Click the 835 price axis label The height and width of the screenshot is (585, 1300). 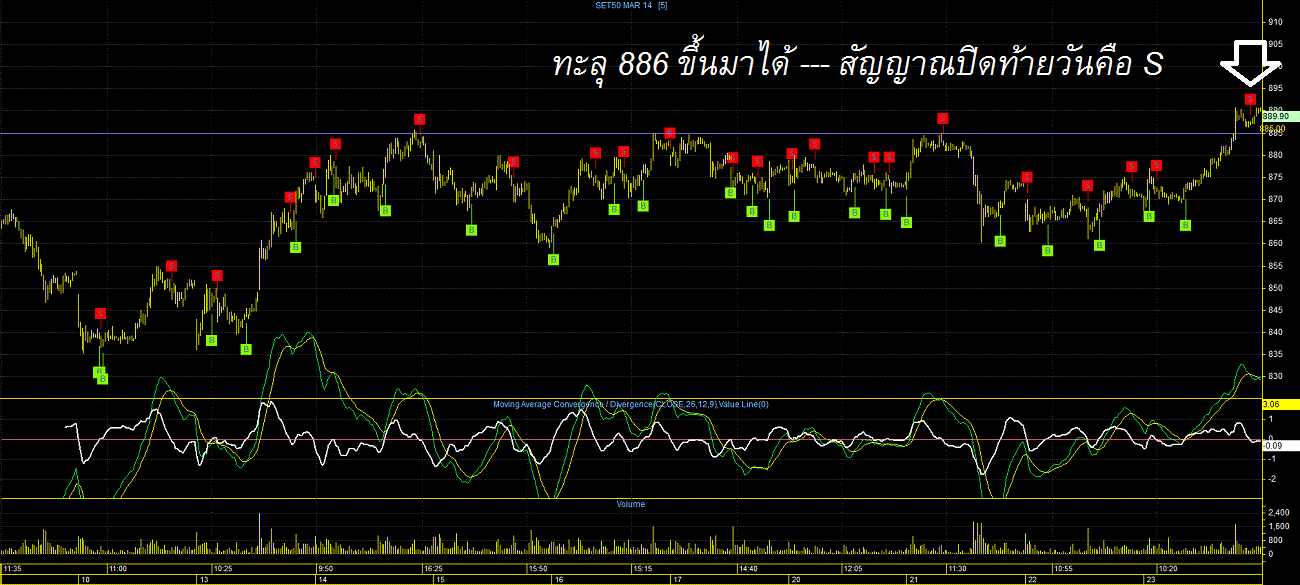1275,354
